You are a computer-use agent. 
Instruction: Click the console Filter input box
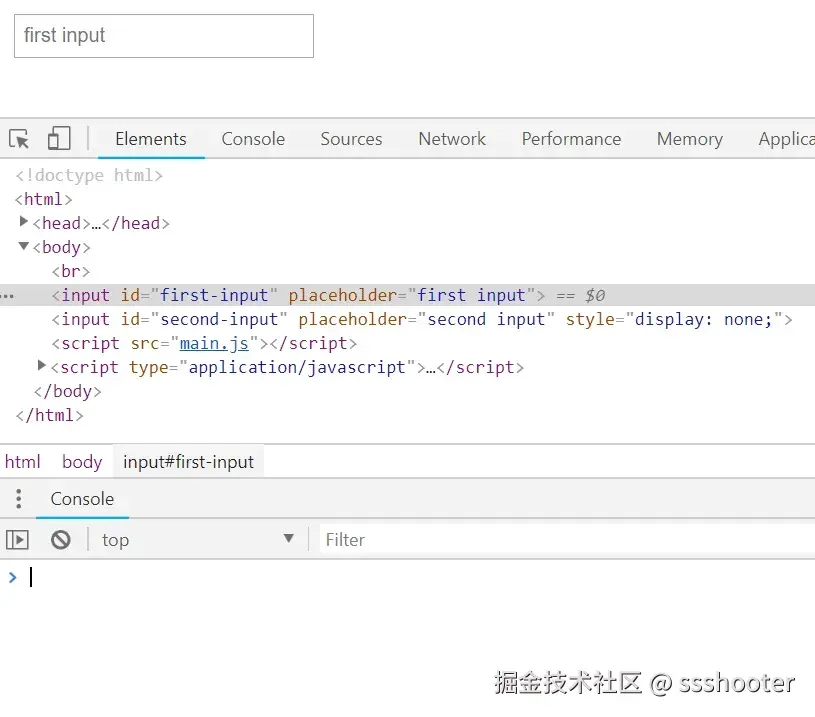[x=560, y=540]
